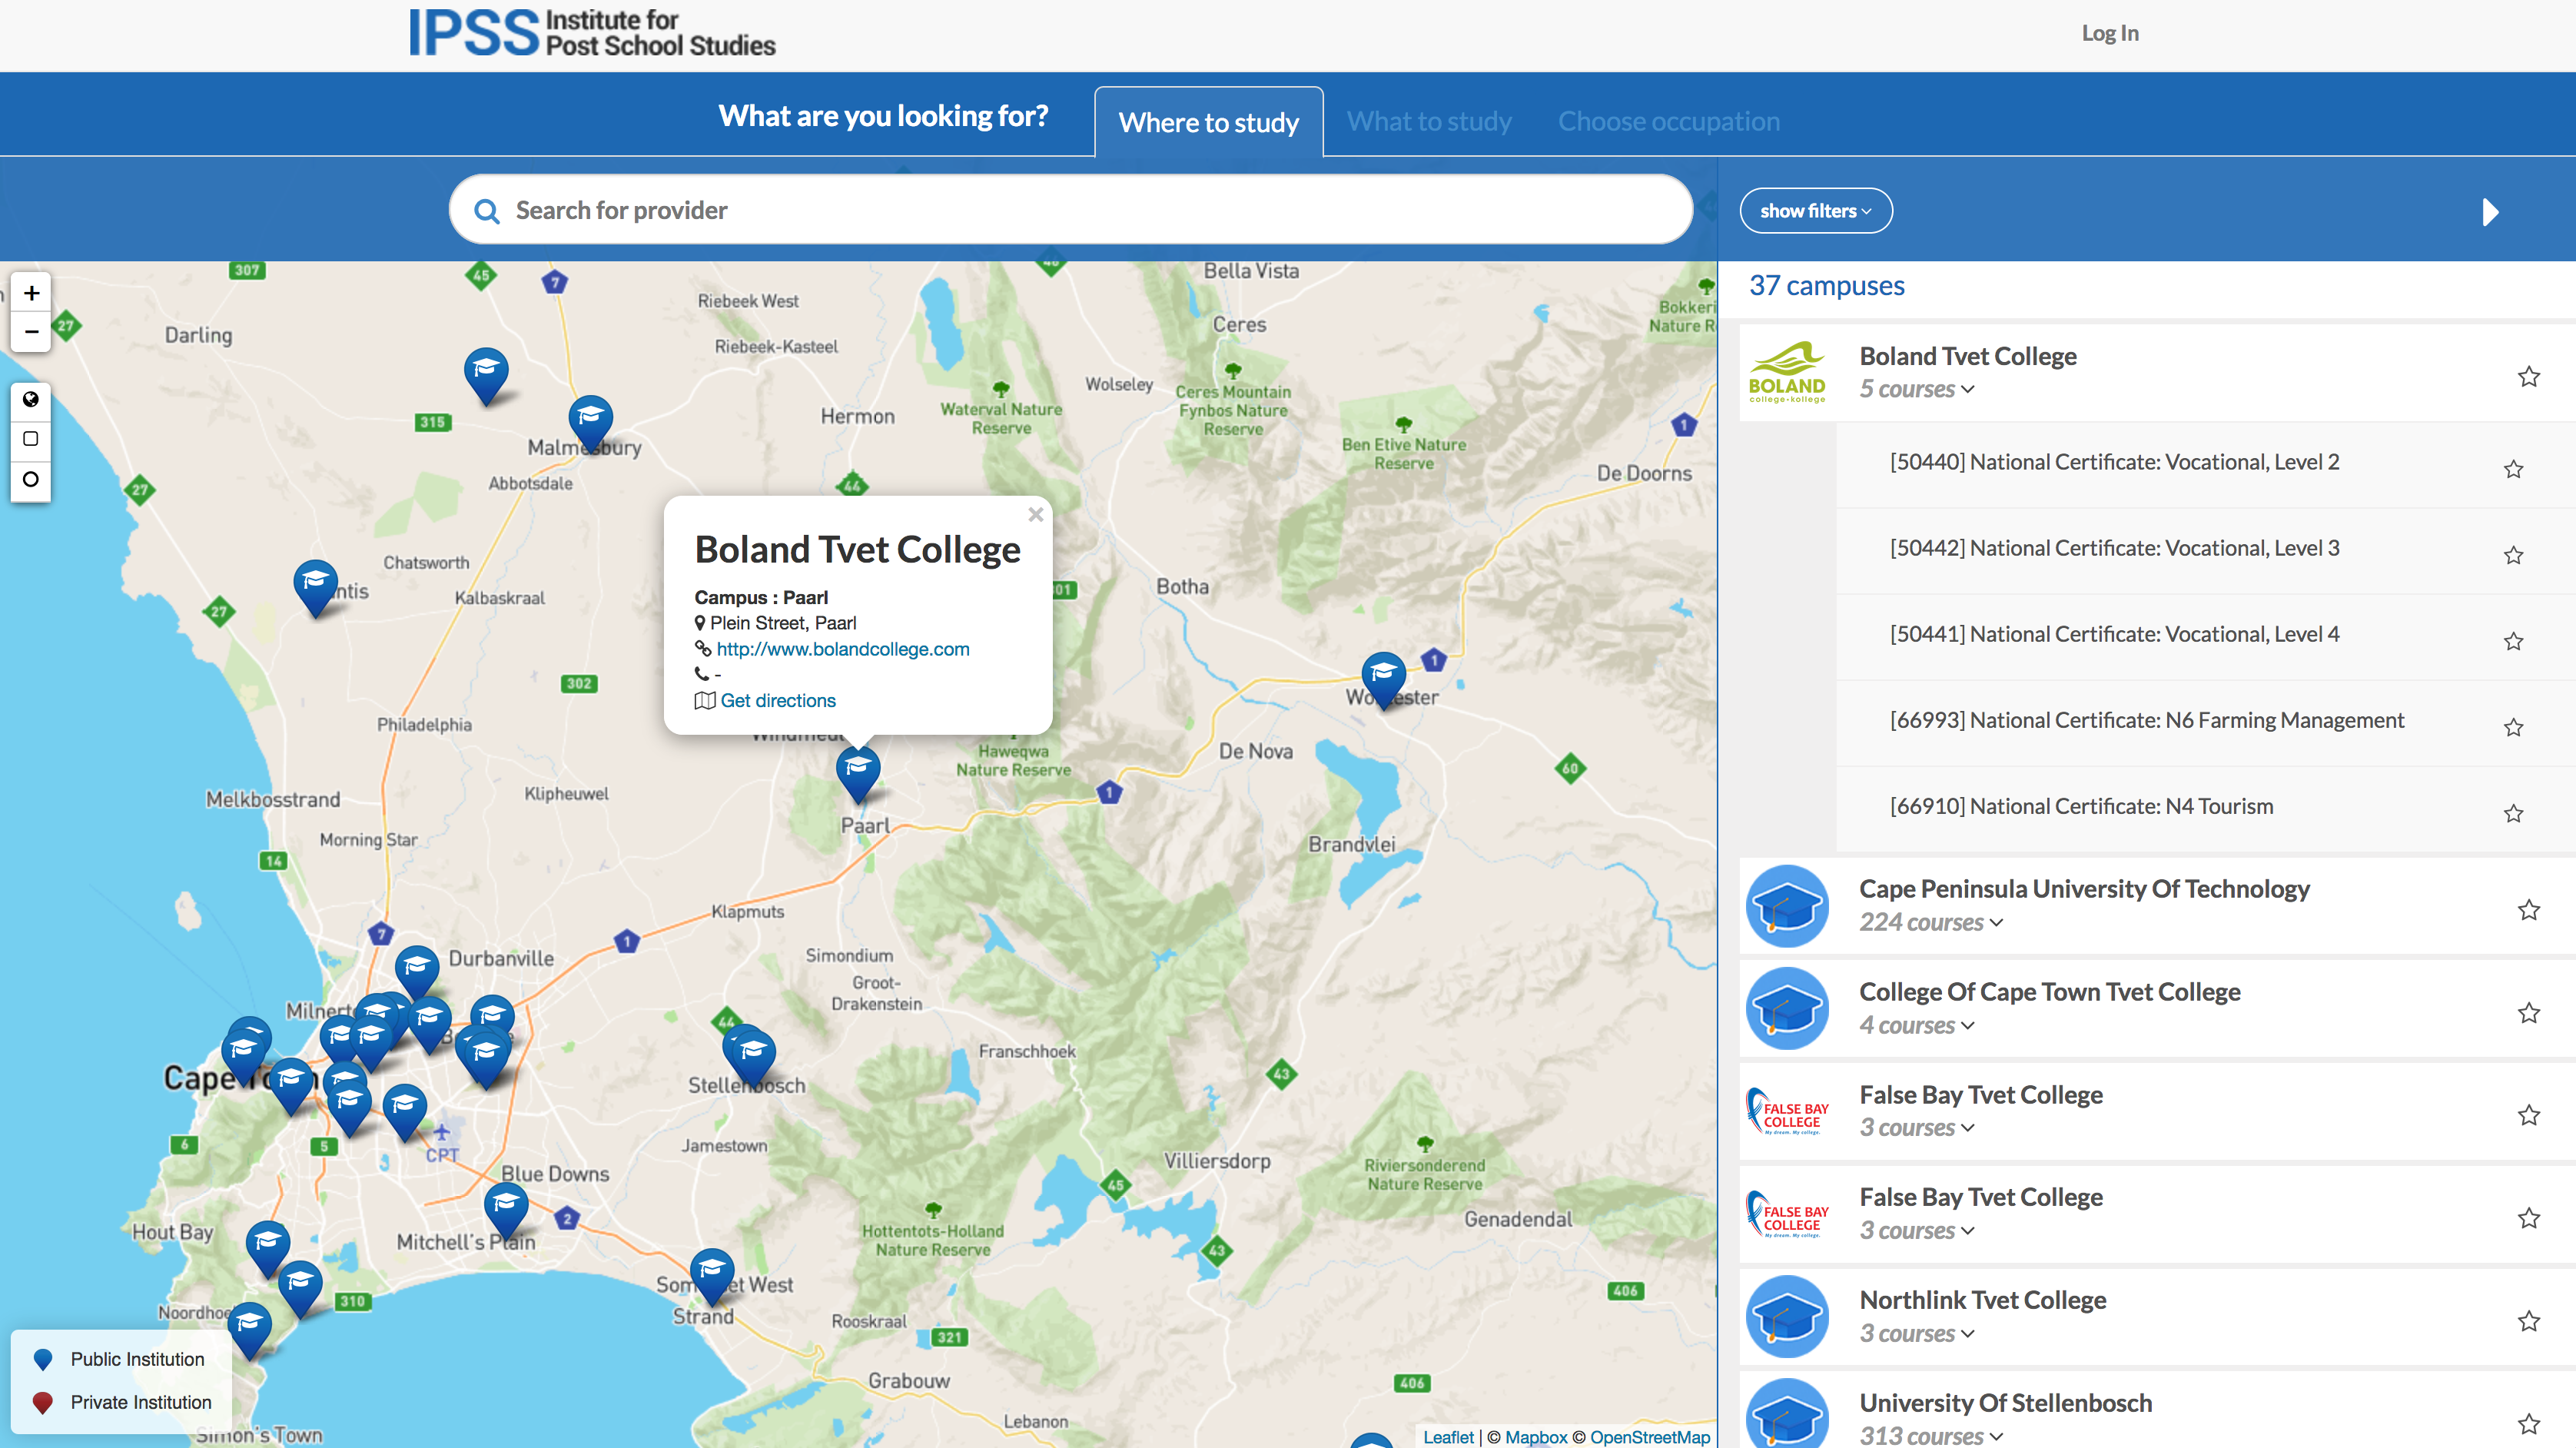Open the Mapbox attribution link
The height and width of the screenshot is (1448, 2576).
[1536, 1437]
